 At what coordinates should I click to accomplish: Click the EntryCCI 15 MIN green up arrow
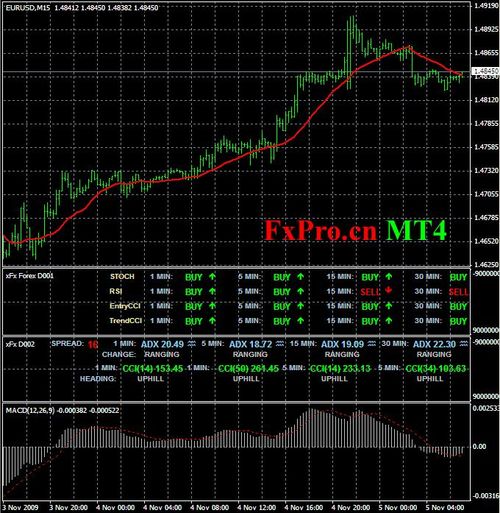pyautogui.click(x=389, y=306)
